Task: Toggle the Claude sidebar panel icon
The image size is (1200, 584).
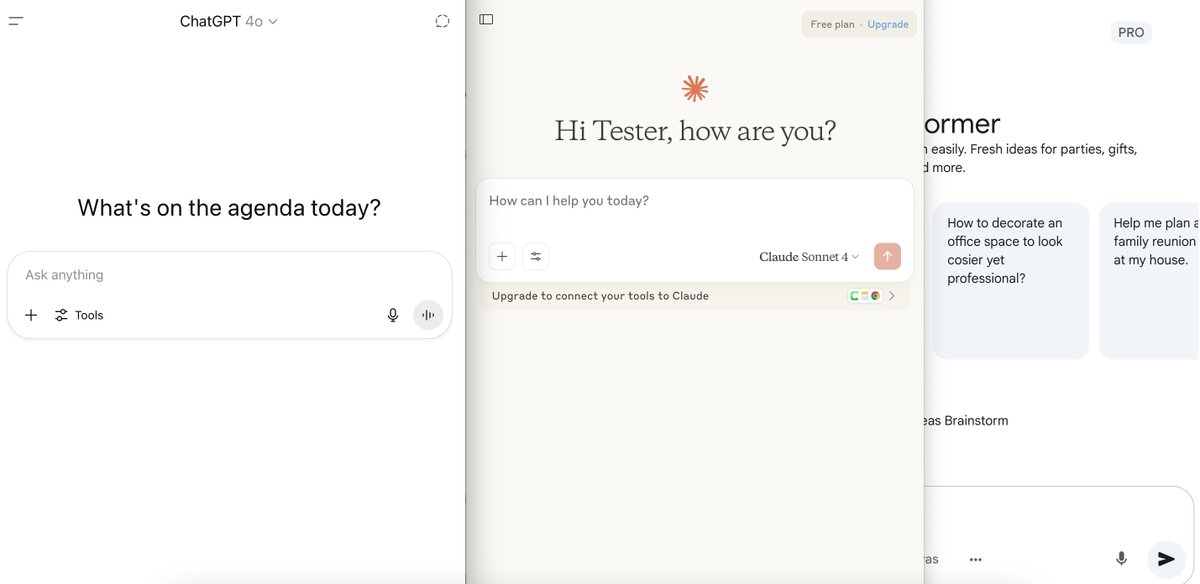Action: pyautogui.click(x=486, y=19)
